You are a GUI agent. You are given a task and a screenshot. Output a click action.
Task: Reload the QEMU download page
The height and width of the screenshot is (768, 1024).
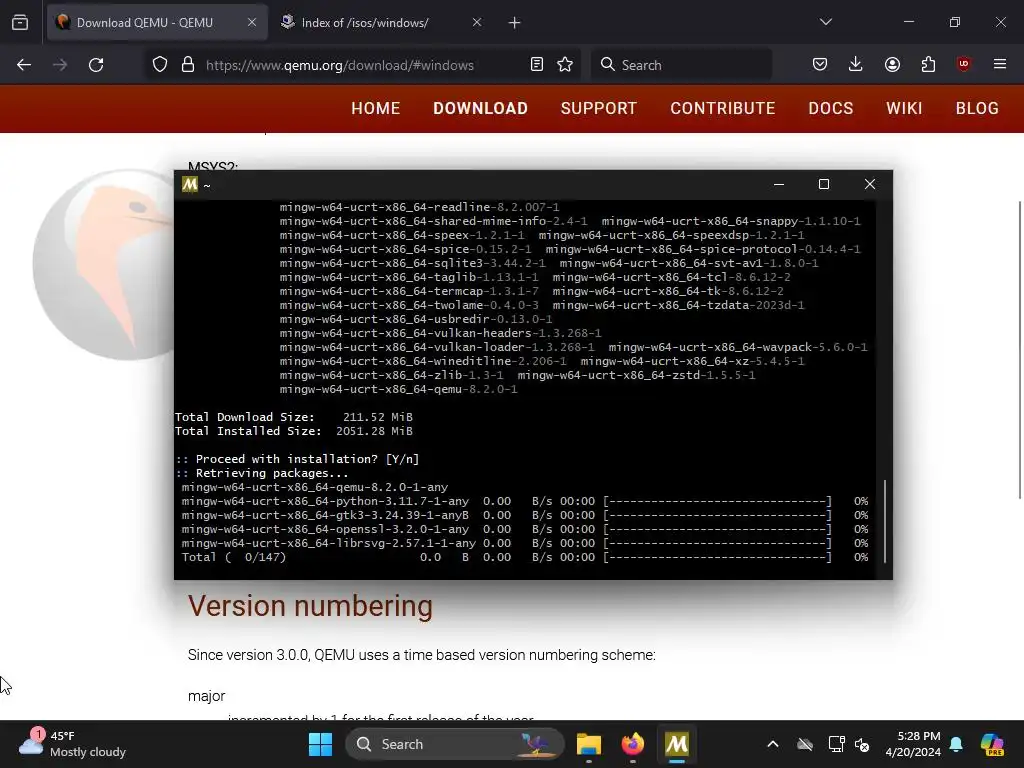(96, 65)
